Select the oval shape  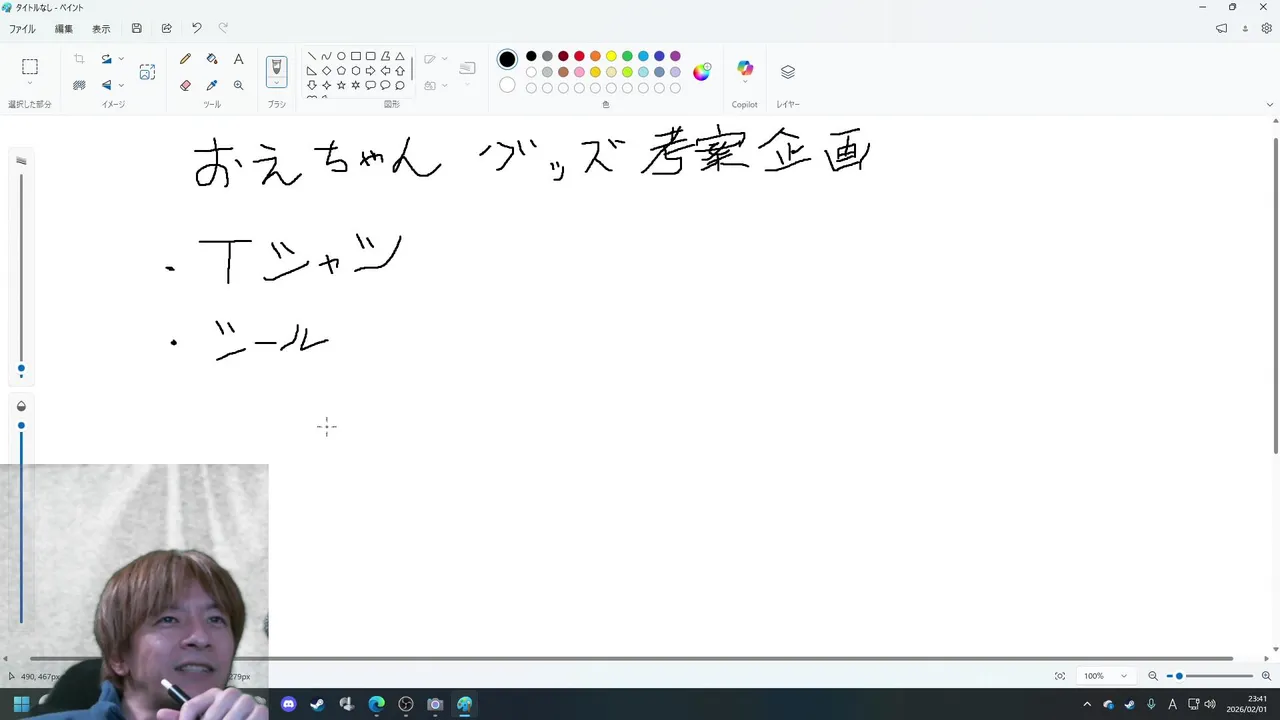(341, 56)
